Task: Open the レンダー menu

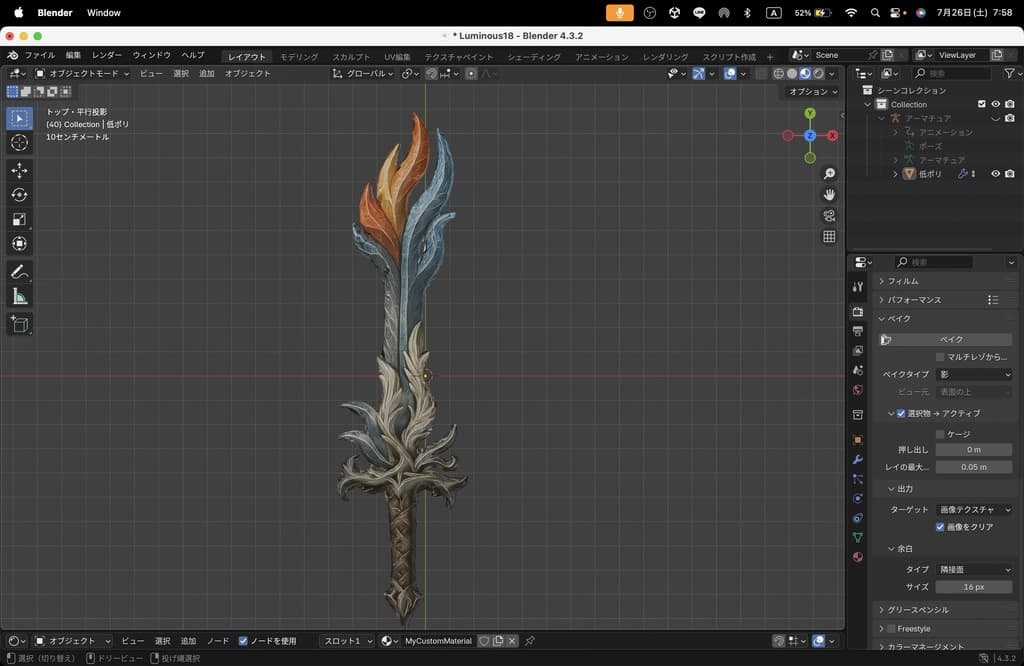Action: pyautogui.click(x=107, y=55)
